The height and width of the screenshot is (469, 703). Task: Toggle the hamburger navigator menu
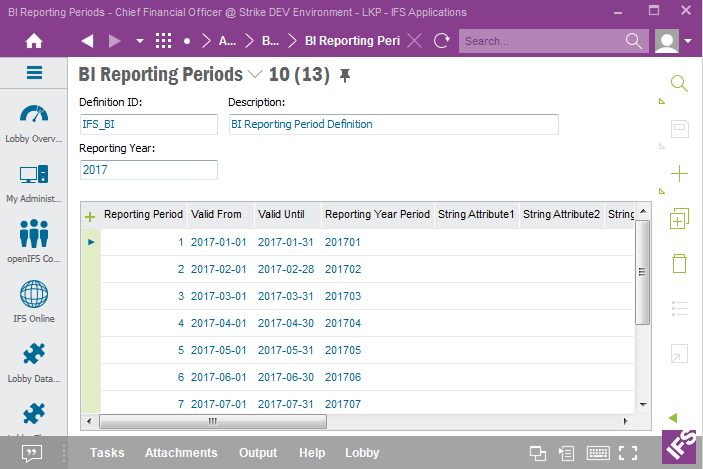pos(34,73)
